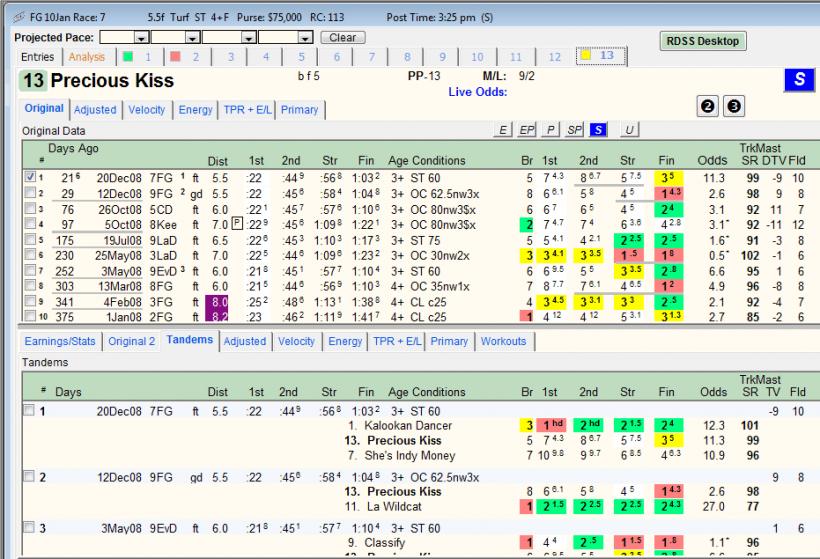Screen dimensions: 820x559
Task: Toggle the highlighted S run style filter
Action: pyautogui.click(x=598, y=130)
